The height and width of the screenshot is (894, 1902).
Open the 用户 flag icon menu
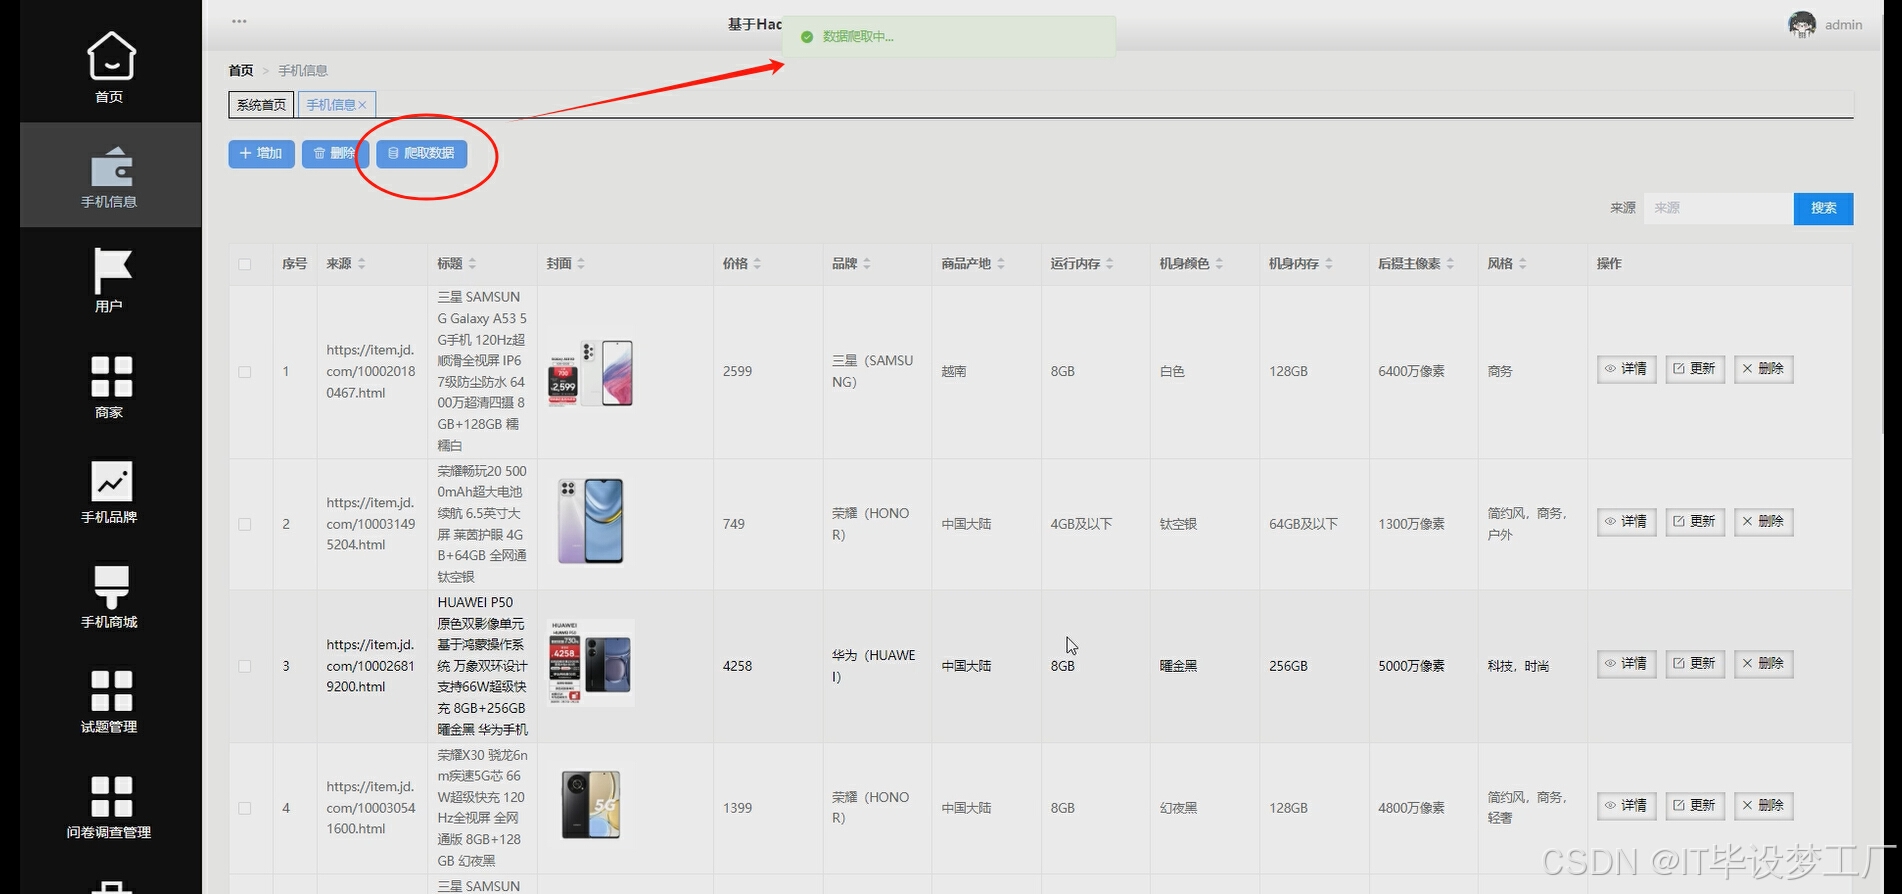point(111,271)
